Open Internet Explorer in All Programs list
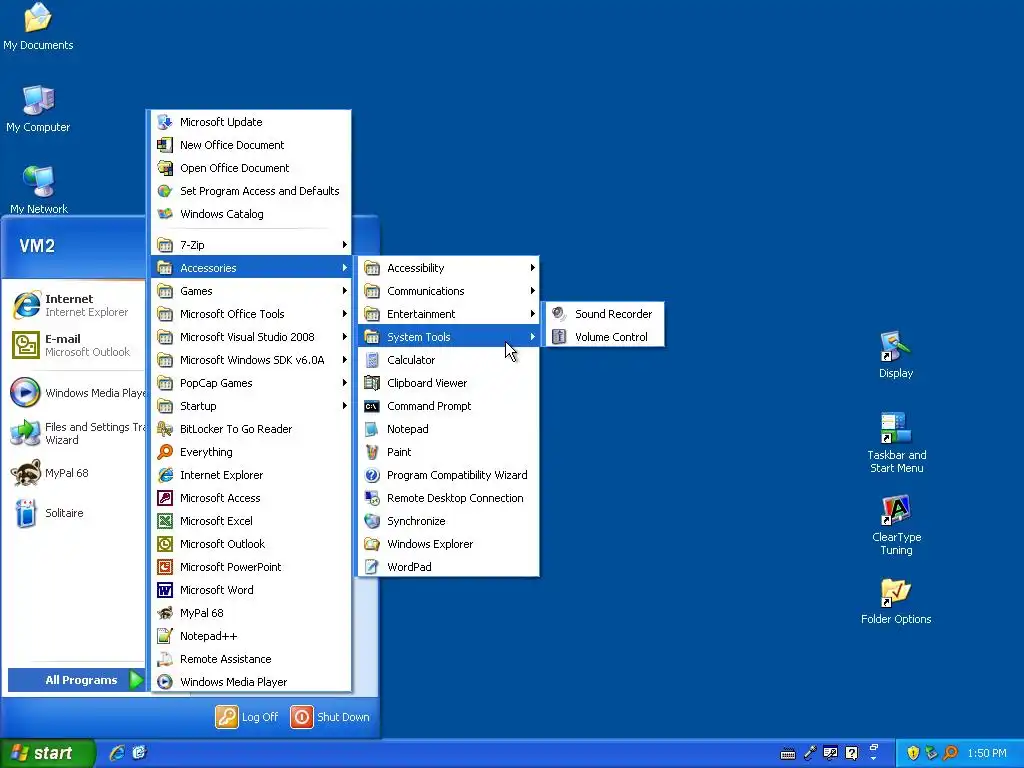 [251, 475]
